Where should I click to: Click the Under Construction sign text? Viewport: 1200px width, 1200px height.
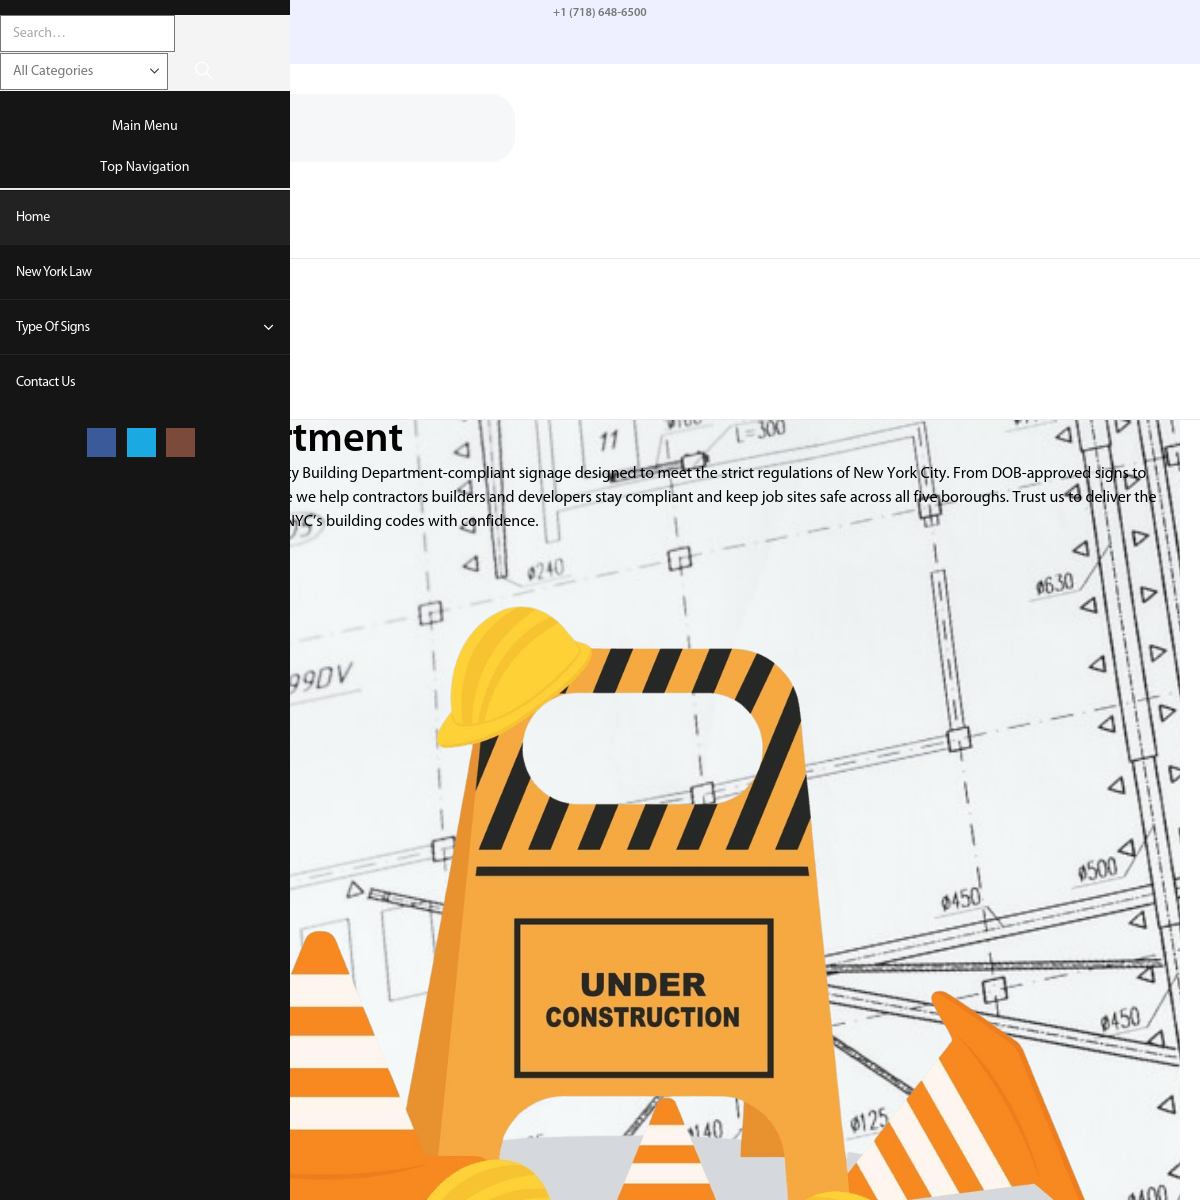point(643,999)
